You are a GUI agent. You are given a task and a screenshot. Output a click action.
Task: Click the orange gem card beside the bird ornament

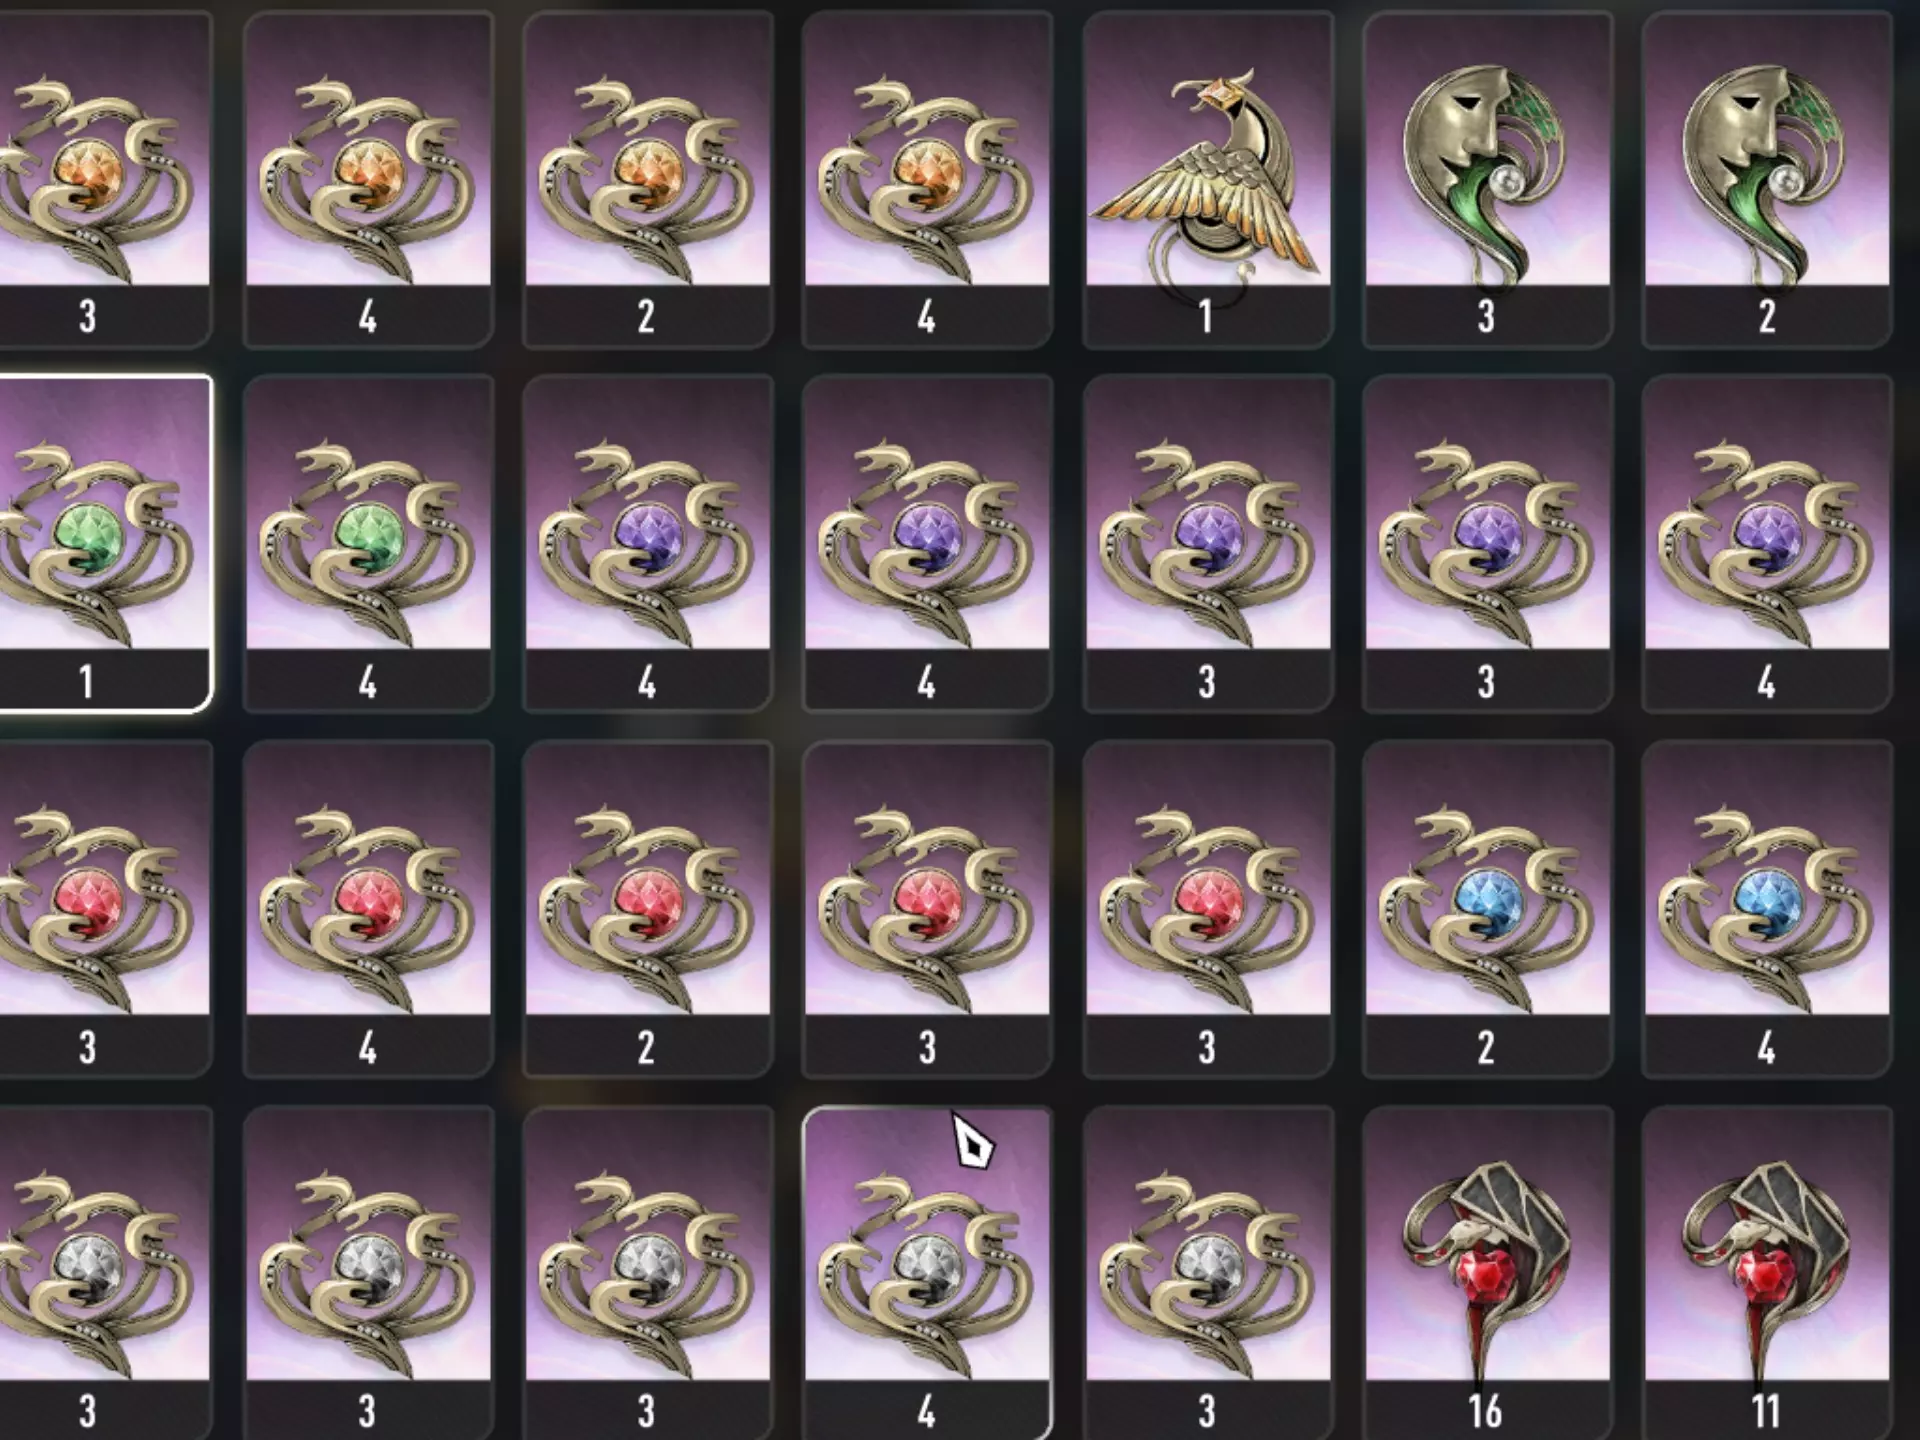[927, 180]
